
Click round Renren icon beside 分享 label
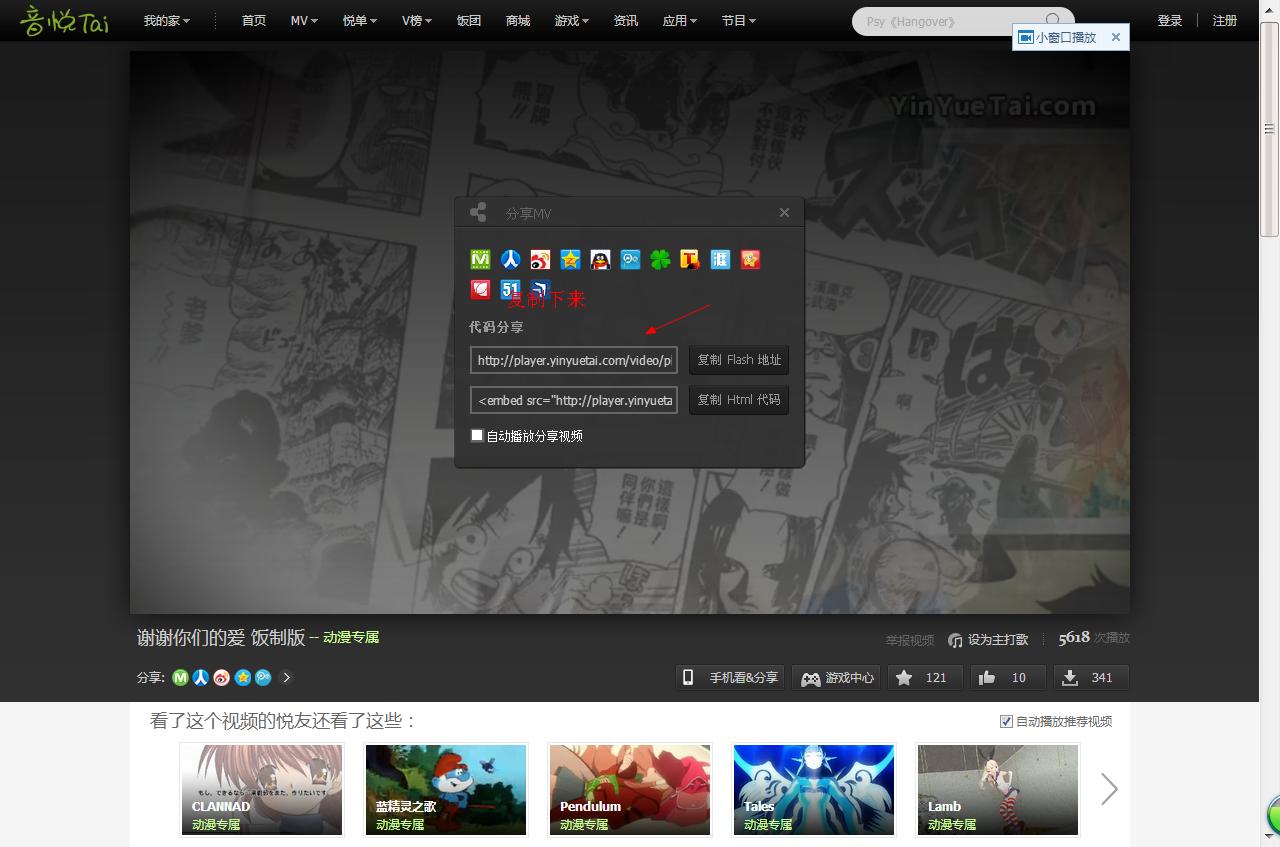click(x=201, y=677)
